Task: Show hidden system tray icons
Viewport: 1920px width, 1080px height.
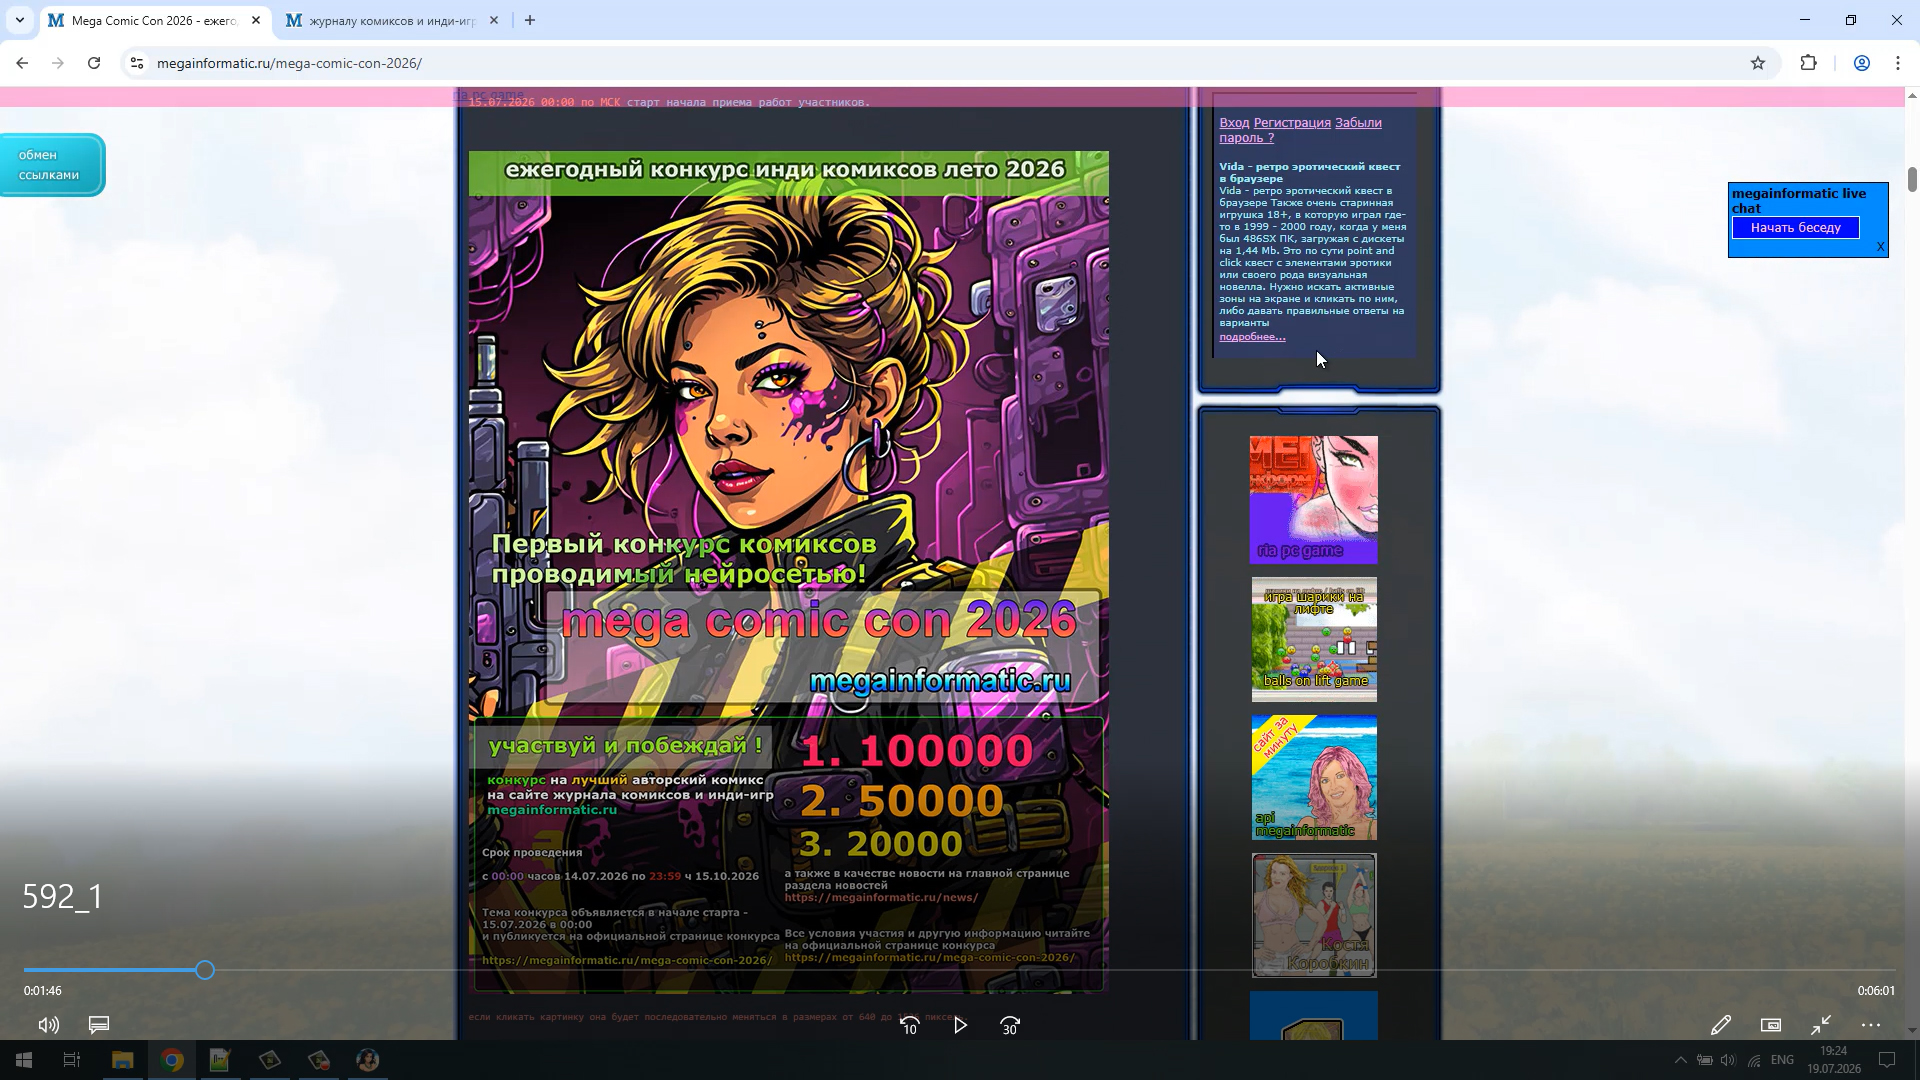Action: (1680, 1060)
